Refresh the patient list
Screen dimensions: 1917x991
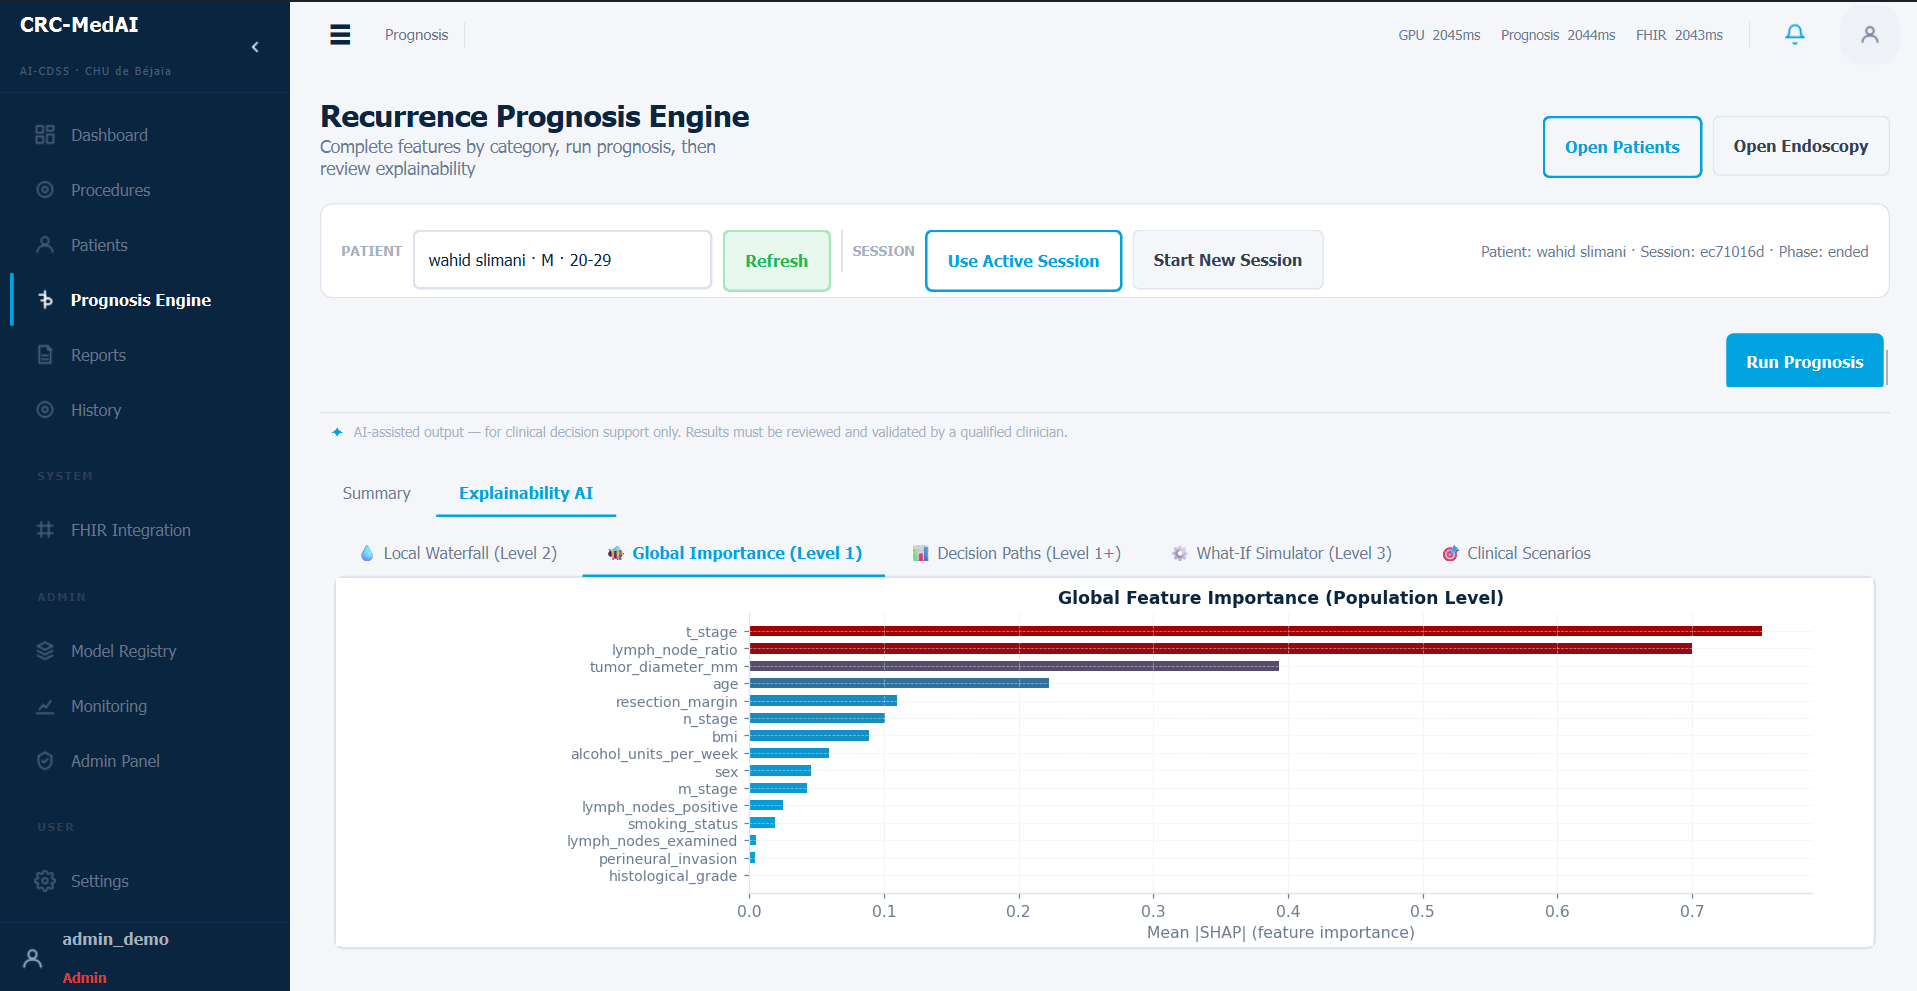pyautogui.click(x=776, y=261)
